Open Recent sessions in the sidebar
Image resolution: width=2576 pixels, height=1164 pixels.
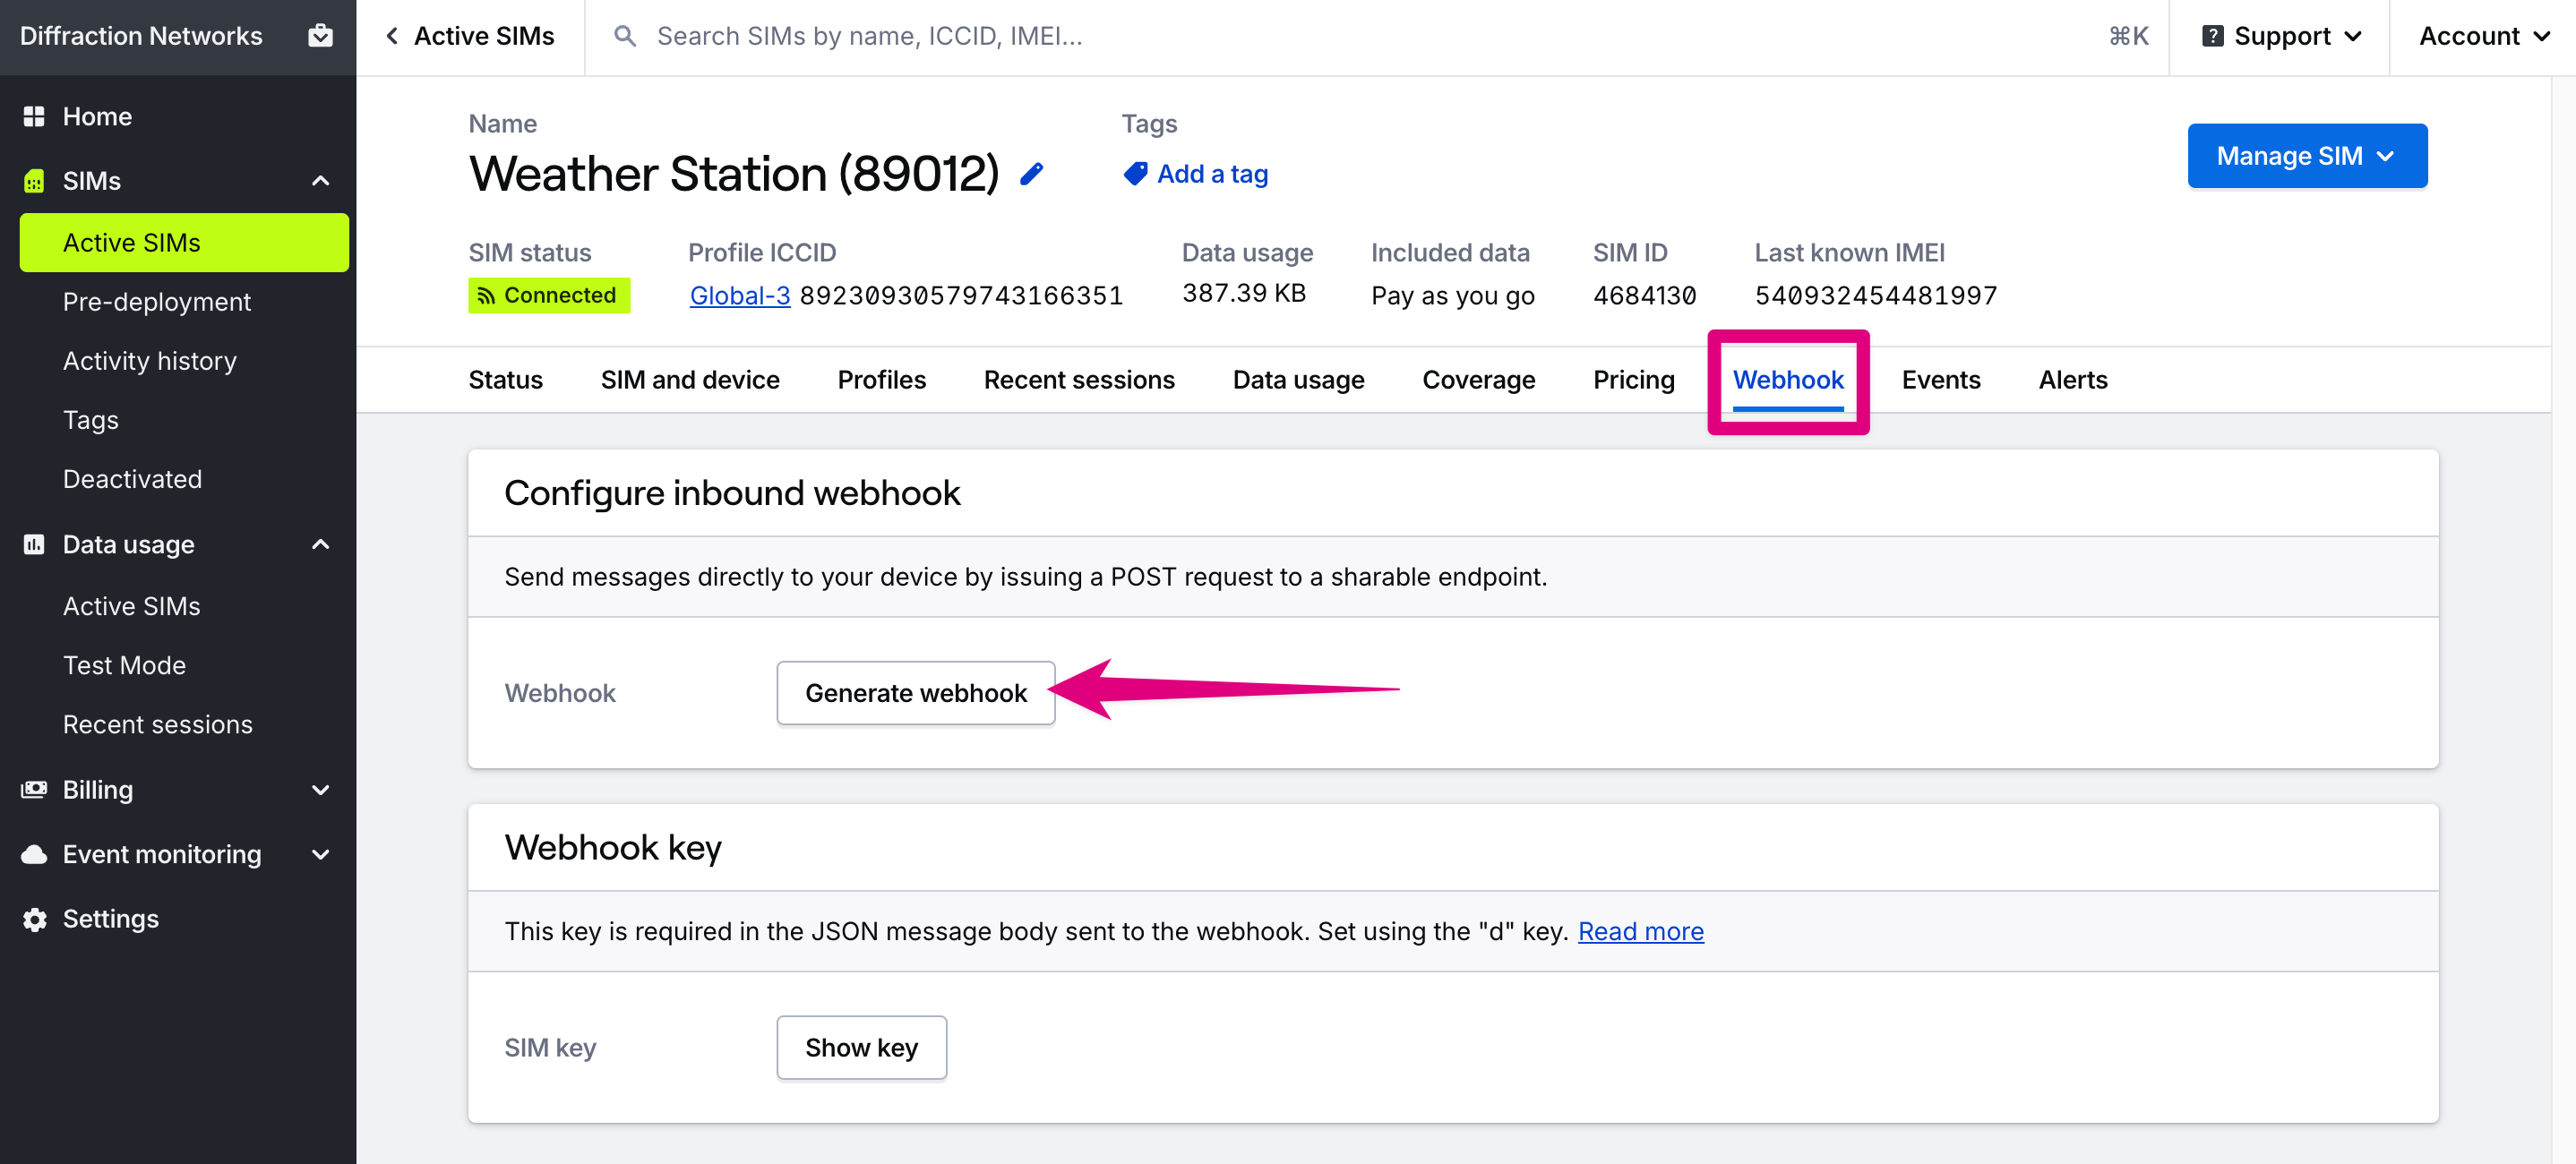(158, 724)
